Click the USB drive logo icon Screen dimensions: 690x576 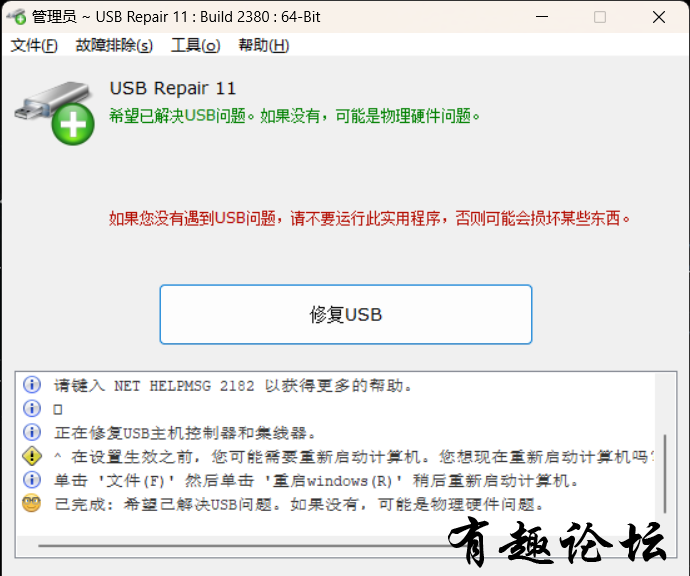[x=55, y=113]
